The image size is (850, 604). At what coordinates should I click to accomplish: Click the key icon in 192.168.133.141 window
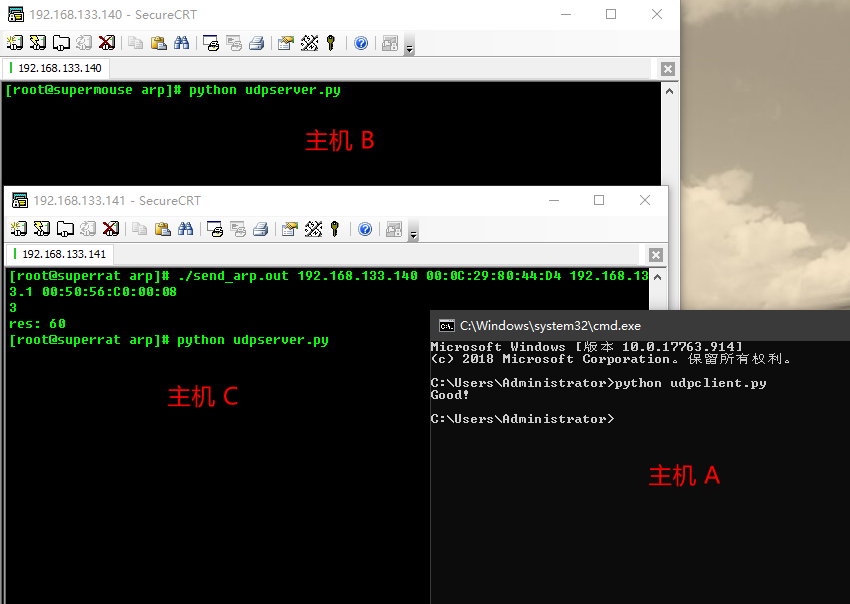pyautogui.click(x=334, y=229)
